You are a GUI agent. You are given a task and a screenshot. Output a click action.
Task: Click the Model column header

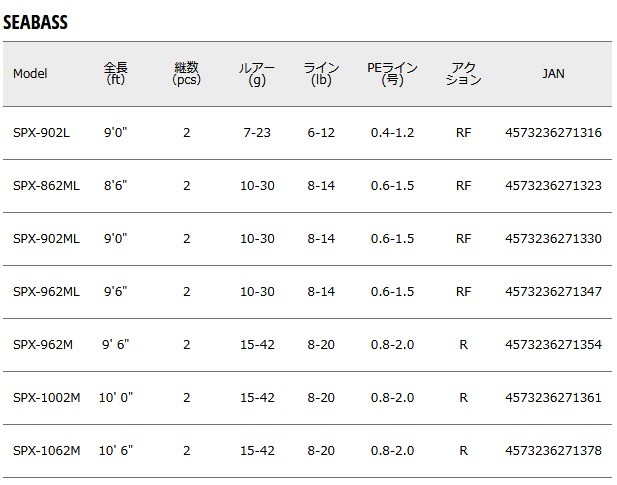pyautogui.click(x=30, y=74)
